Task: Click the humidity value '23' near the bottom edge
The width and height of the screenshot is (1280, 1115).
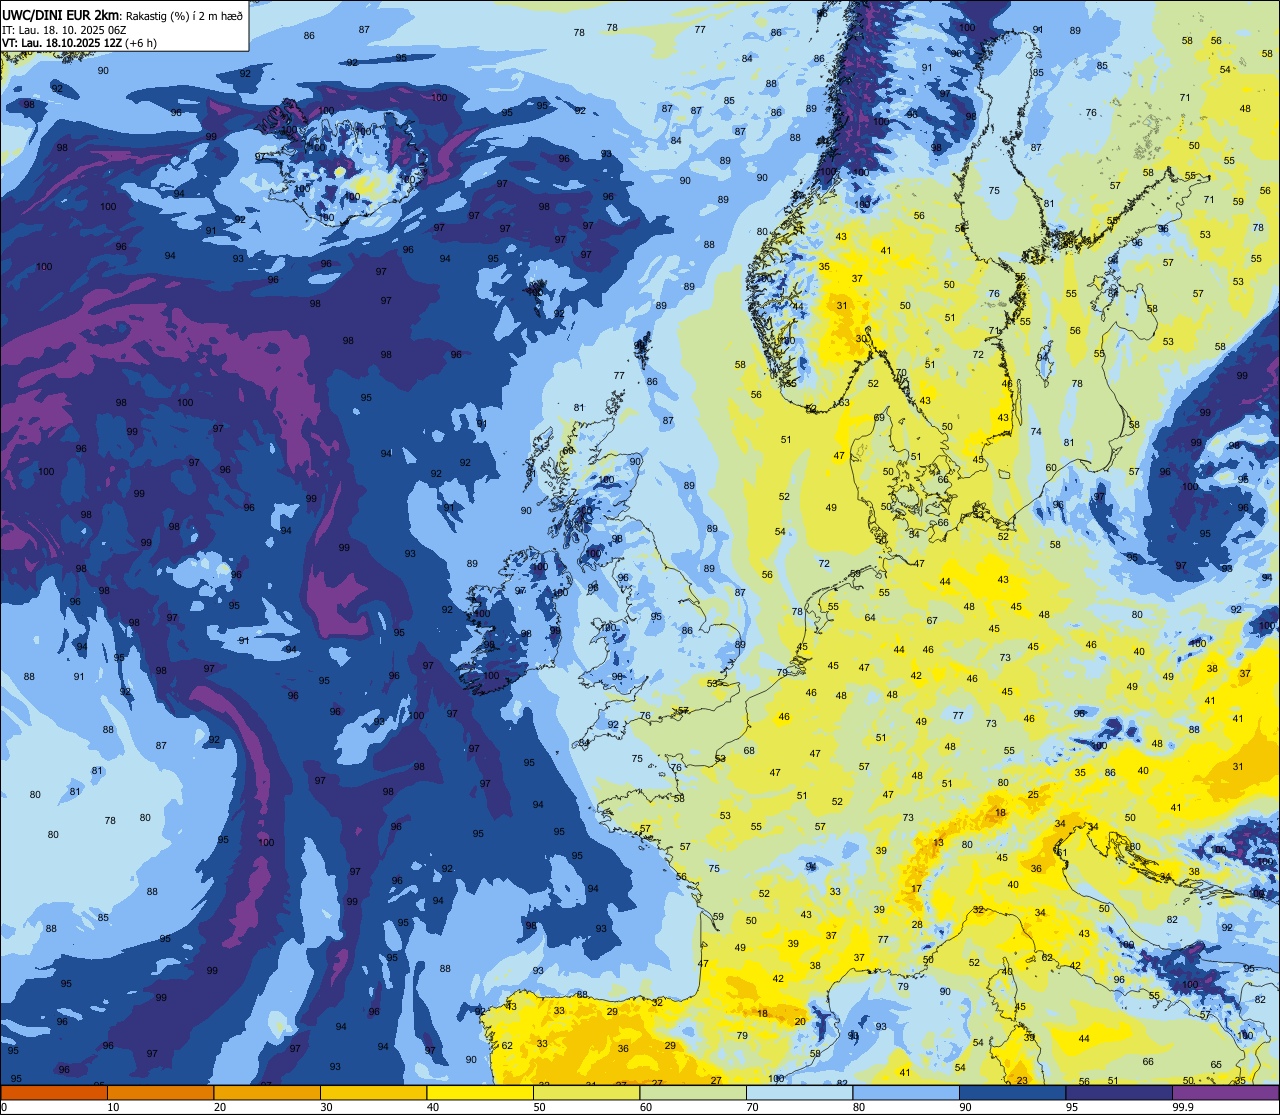Action: (1022, 1080)
